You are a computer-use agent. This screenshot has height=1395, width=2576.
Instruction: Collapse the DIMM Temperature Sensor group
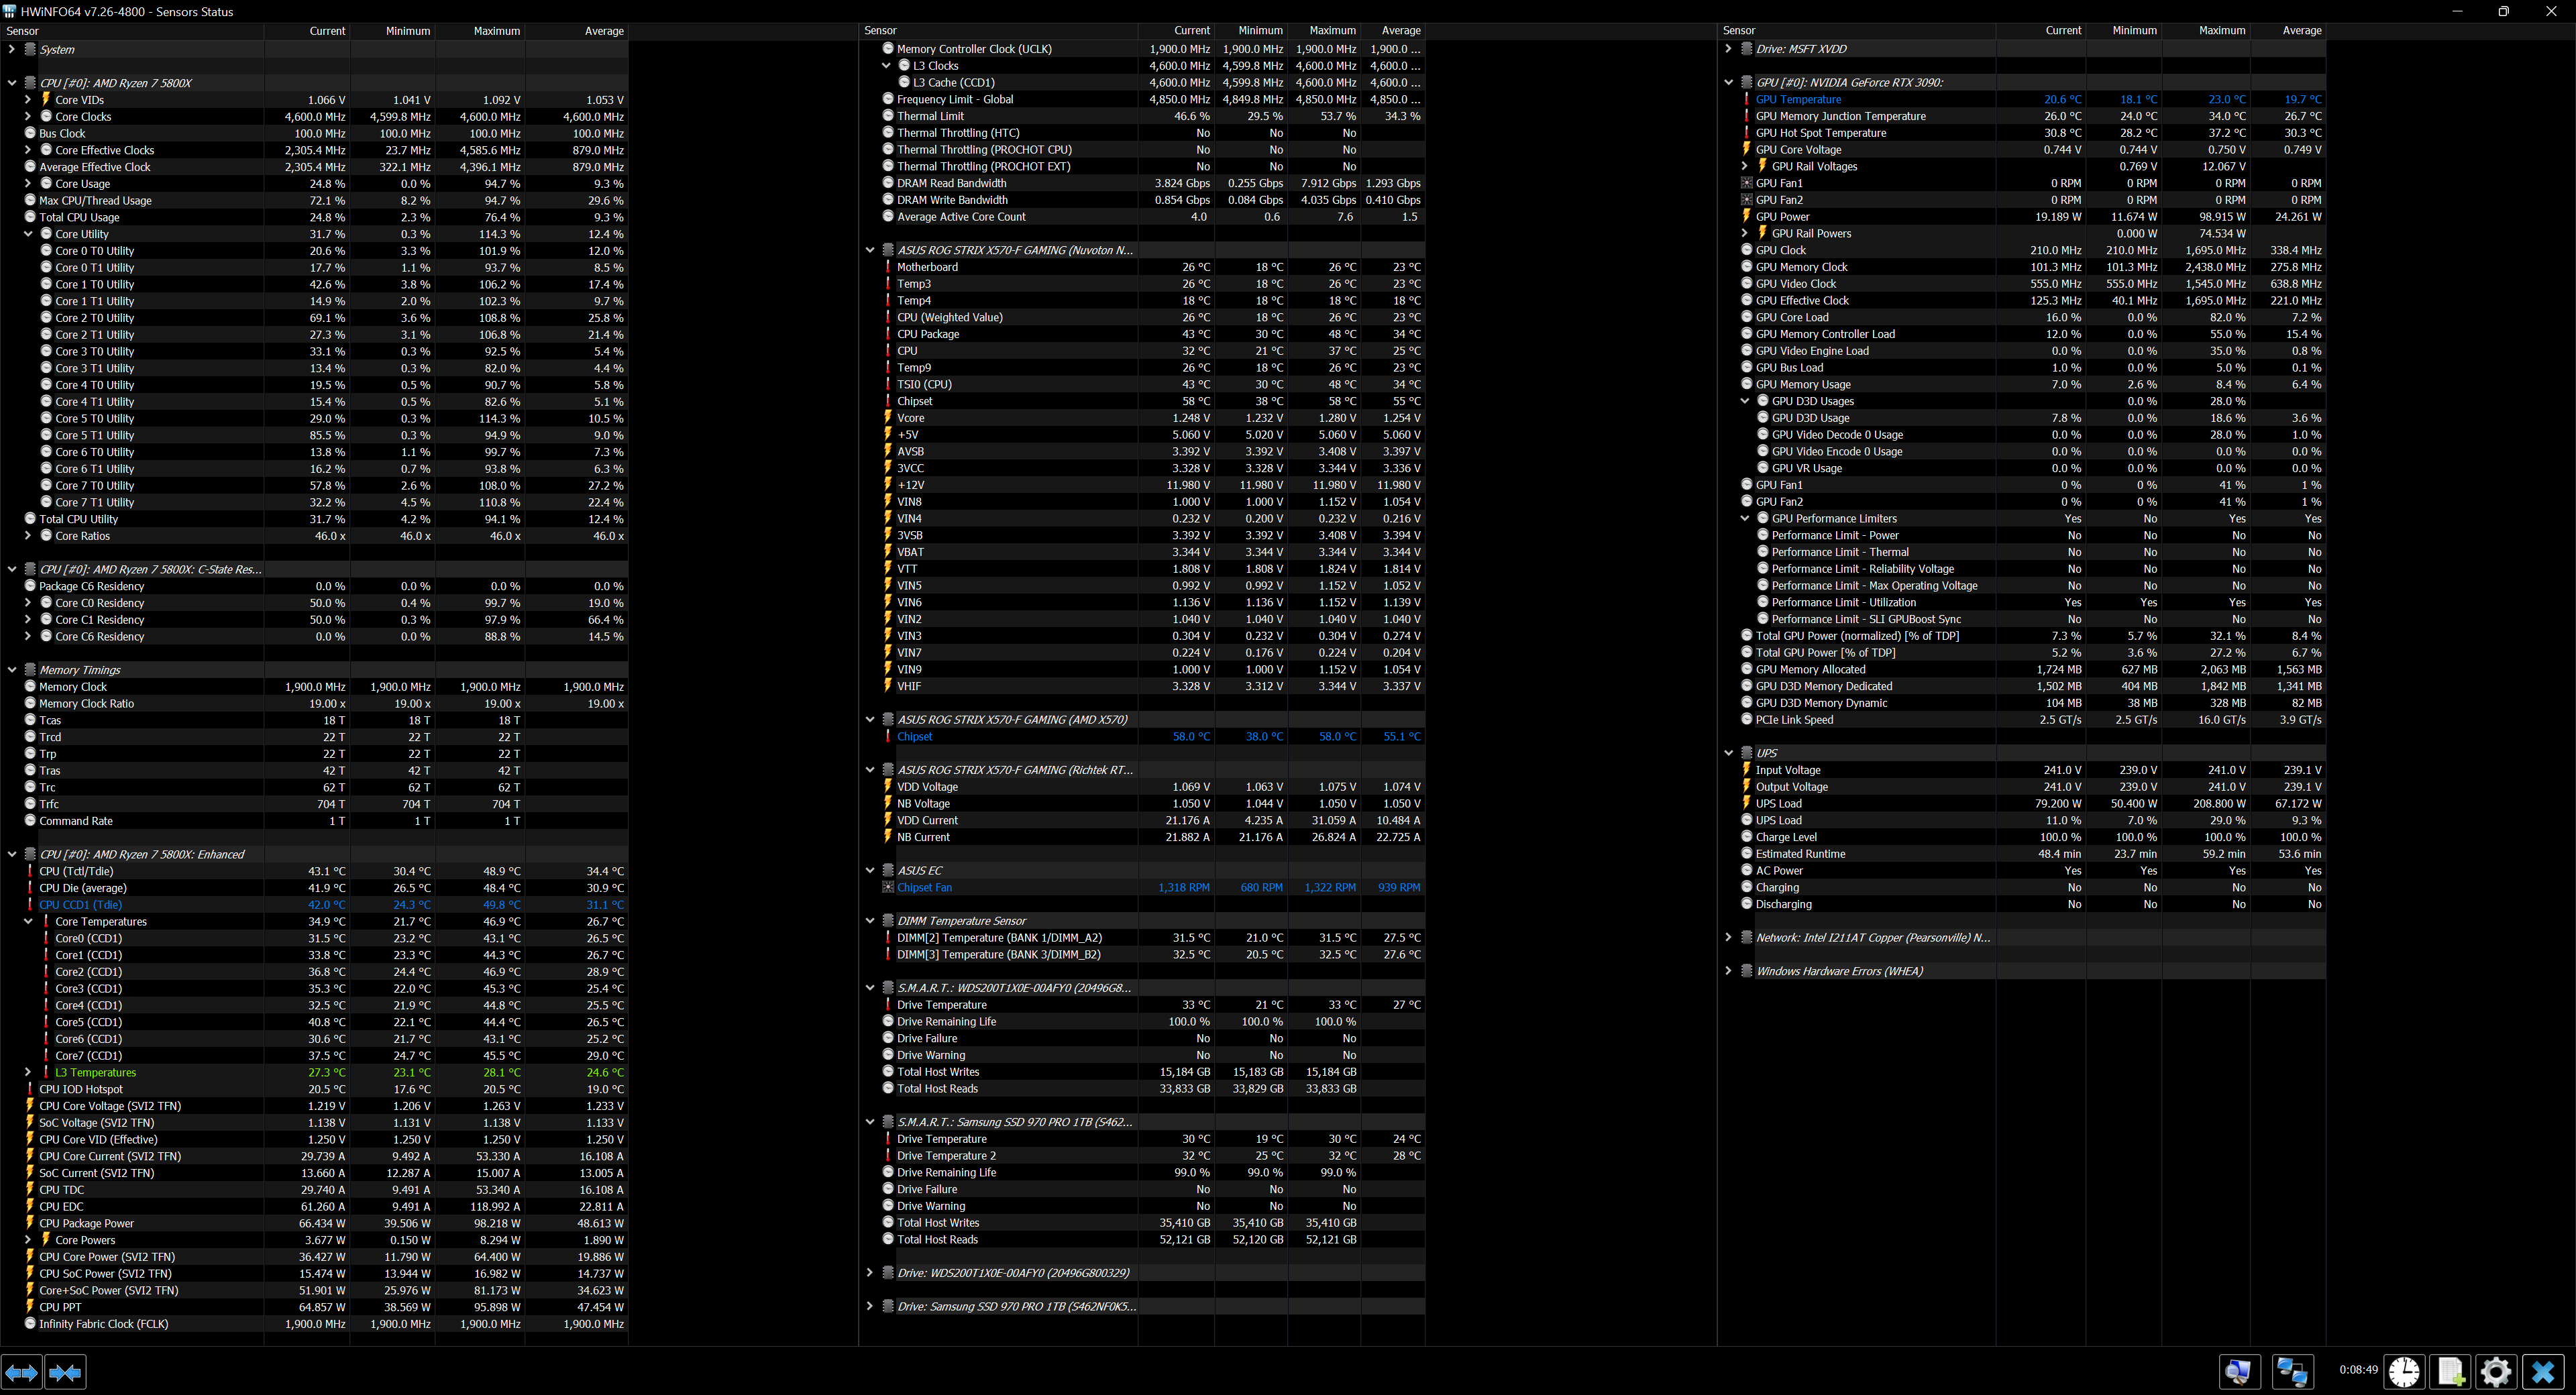pyautogui.click(x=870, y=920)
